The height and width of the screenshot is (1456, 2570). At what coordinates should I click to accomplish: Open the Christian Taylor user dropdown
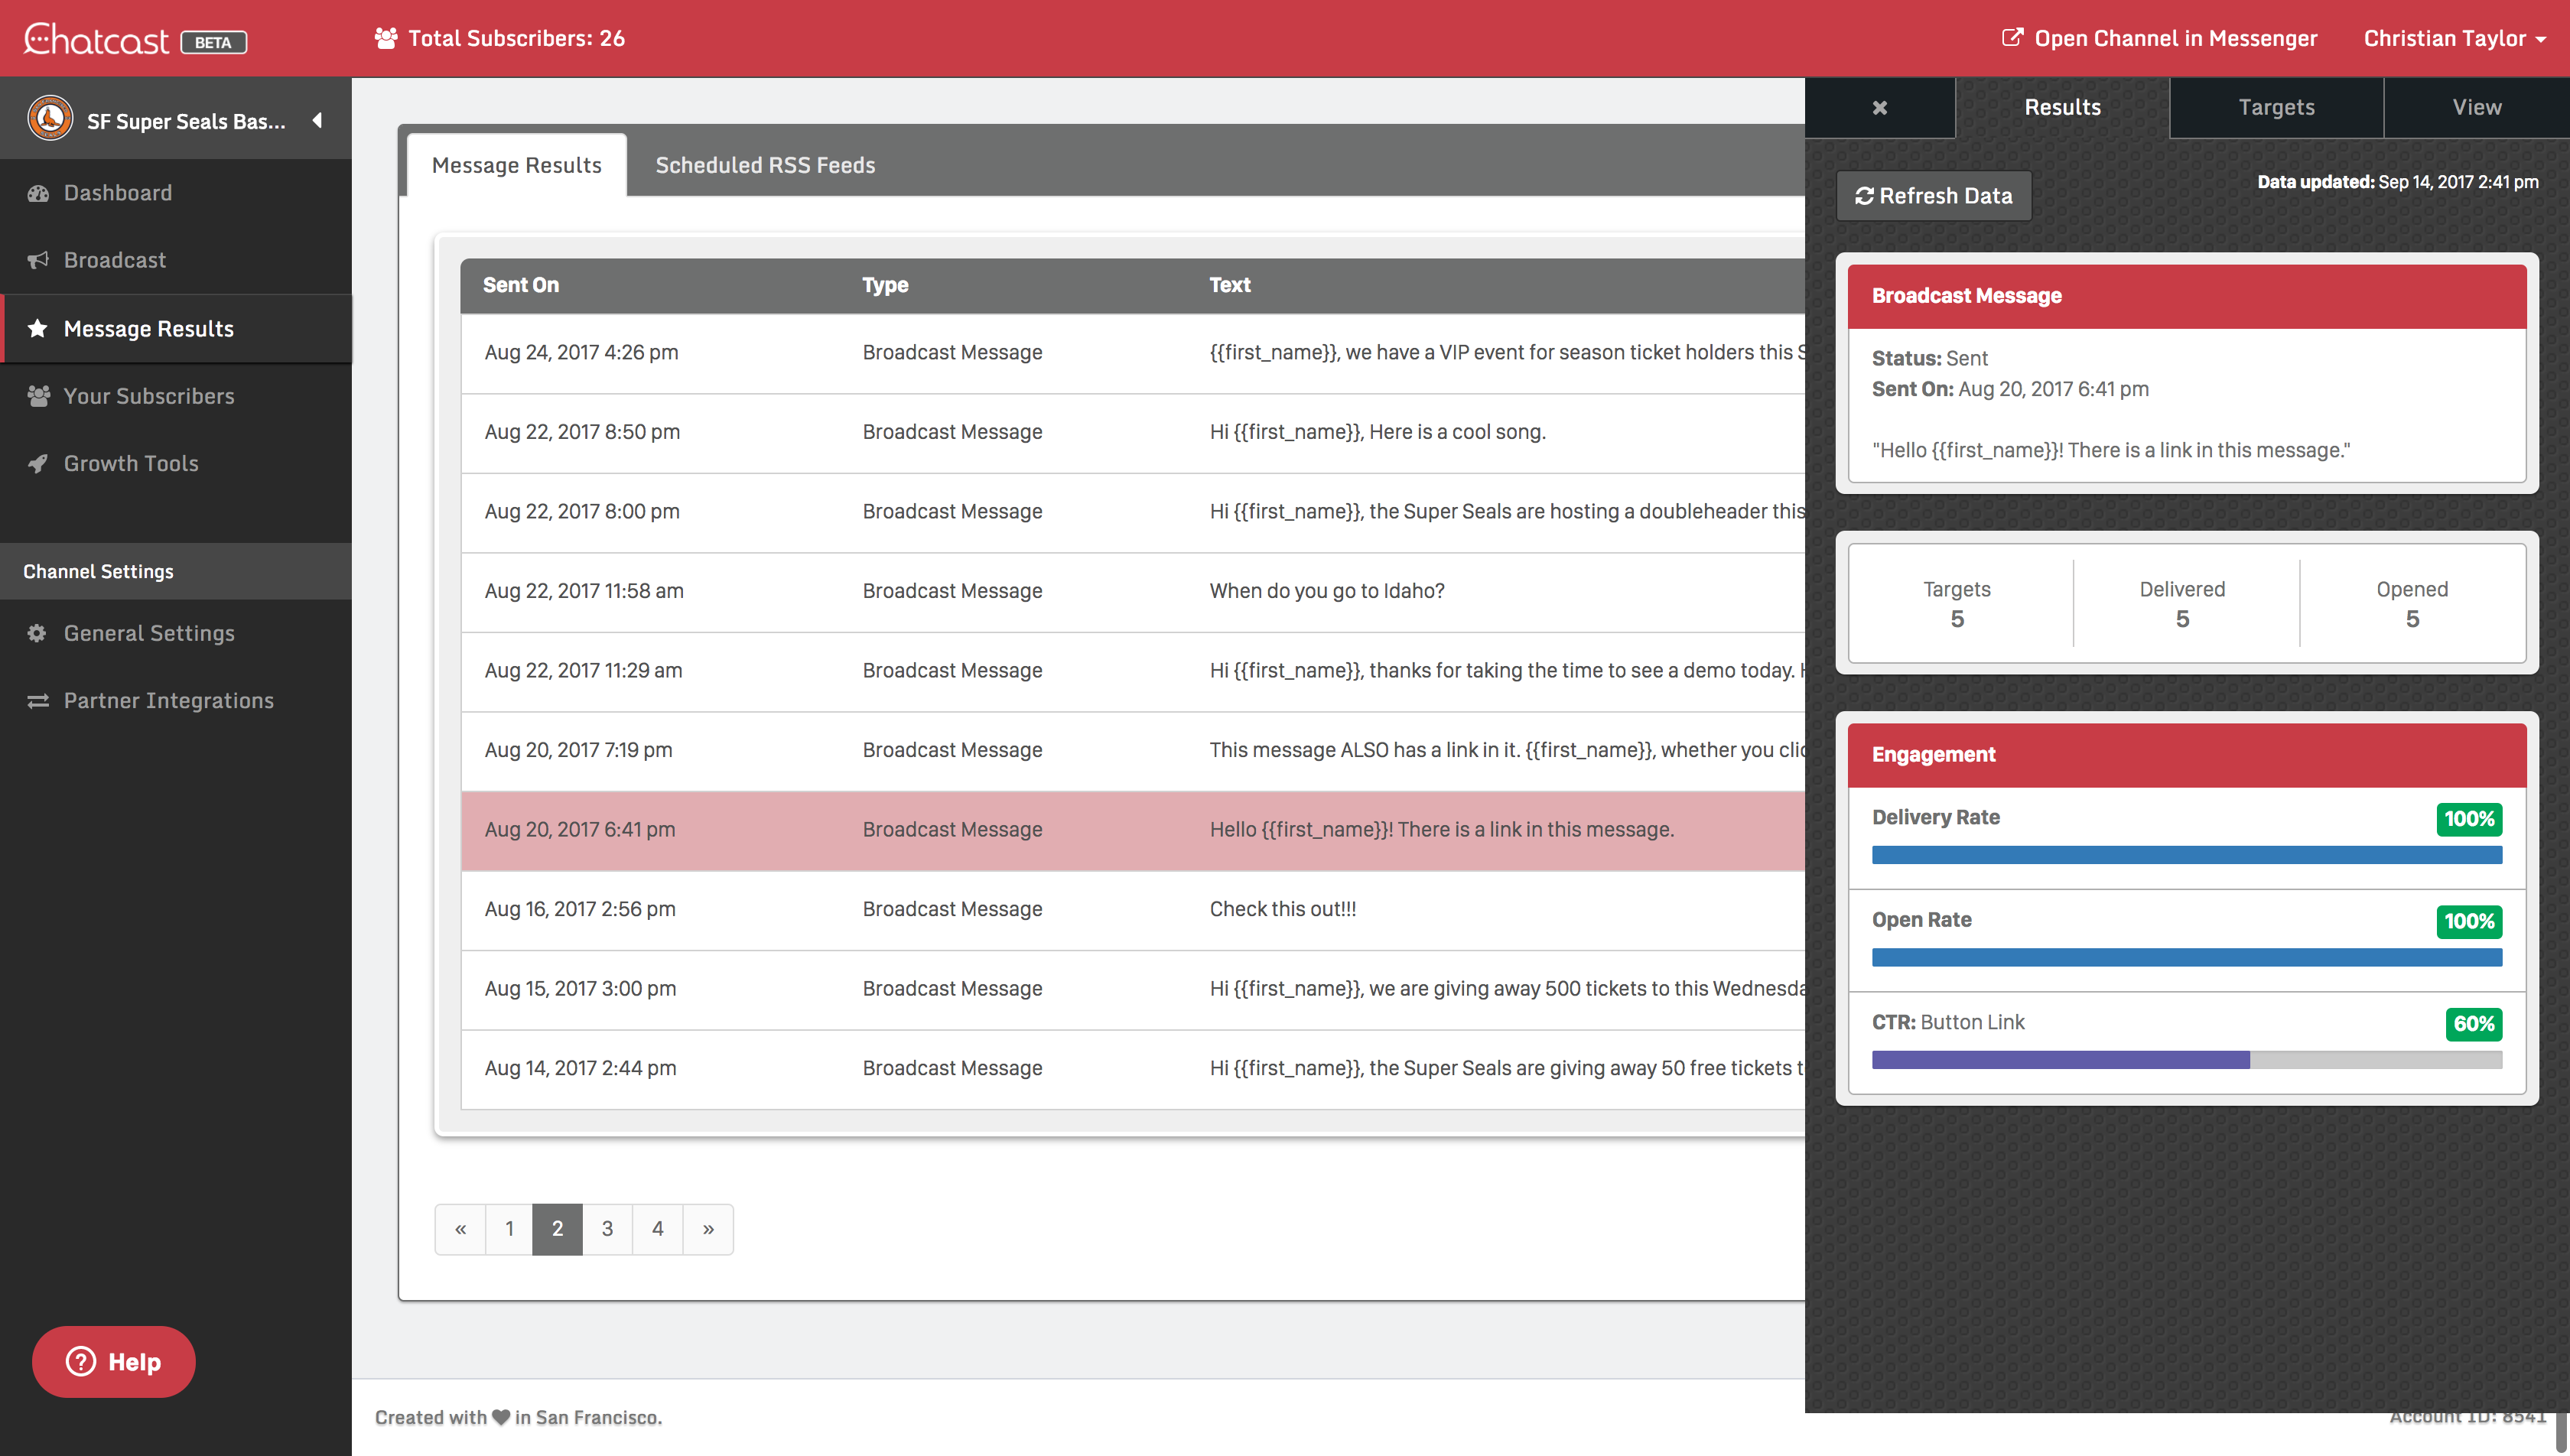(x=2453, y=38)
